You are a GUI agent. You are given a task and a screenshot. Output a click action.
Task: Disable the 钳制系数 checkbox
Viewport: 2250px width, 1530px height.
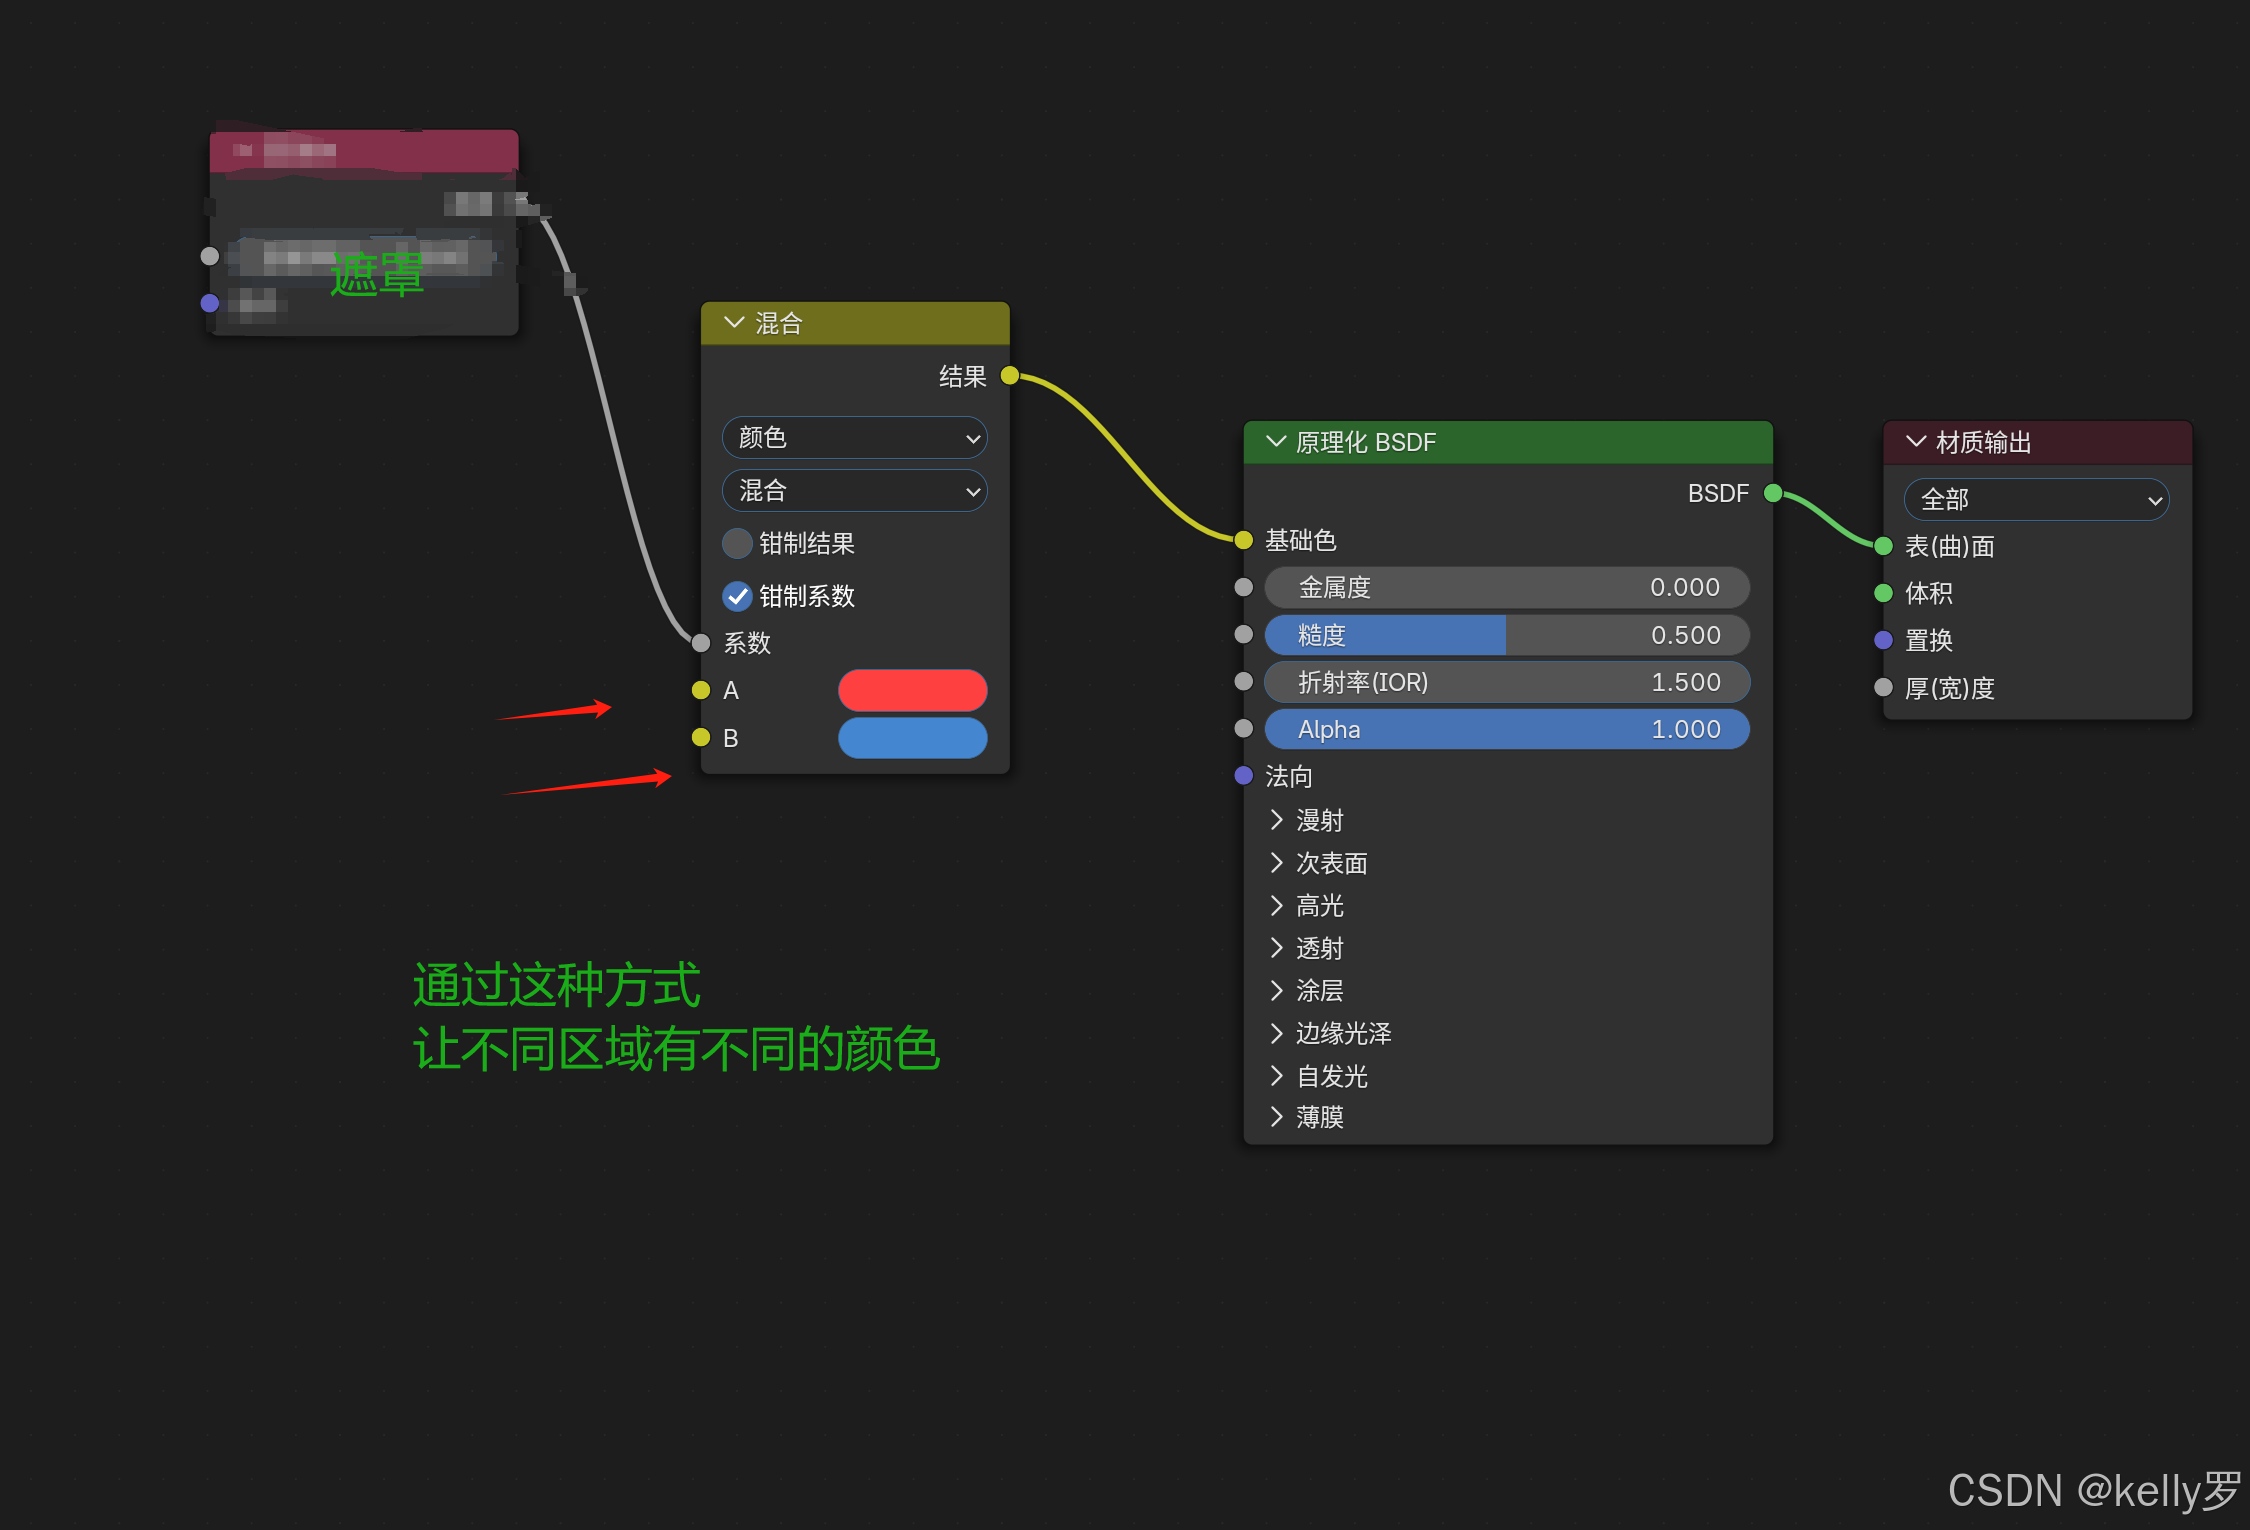click(x=737, y=596)
